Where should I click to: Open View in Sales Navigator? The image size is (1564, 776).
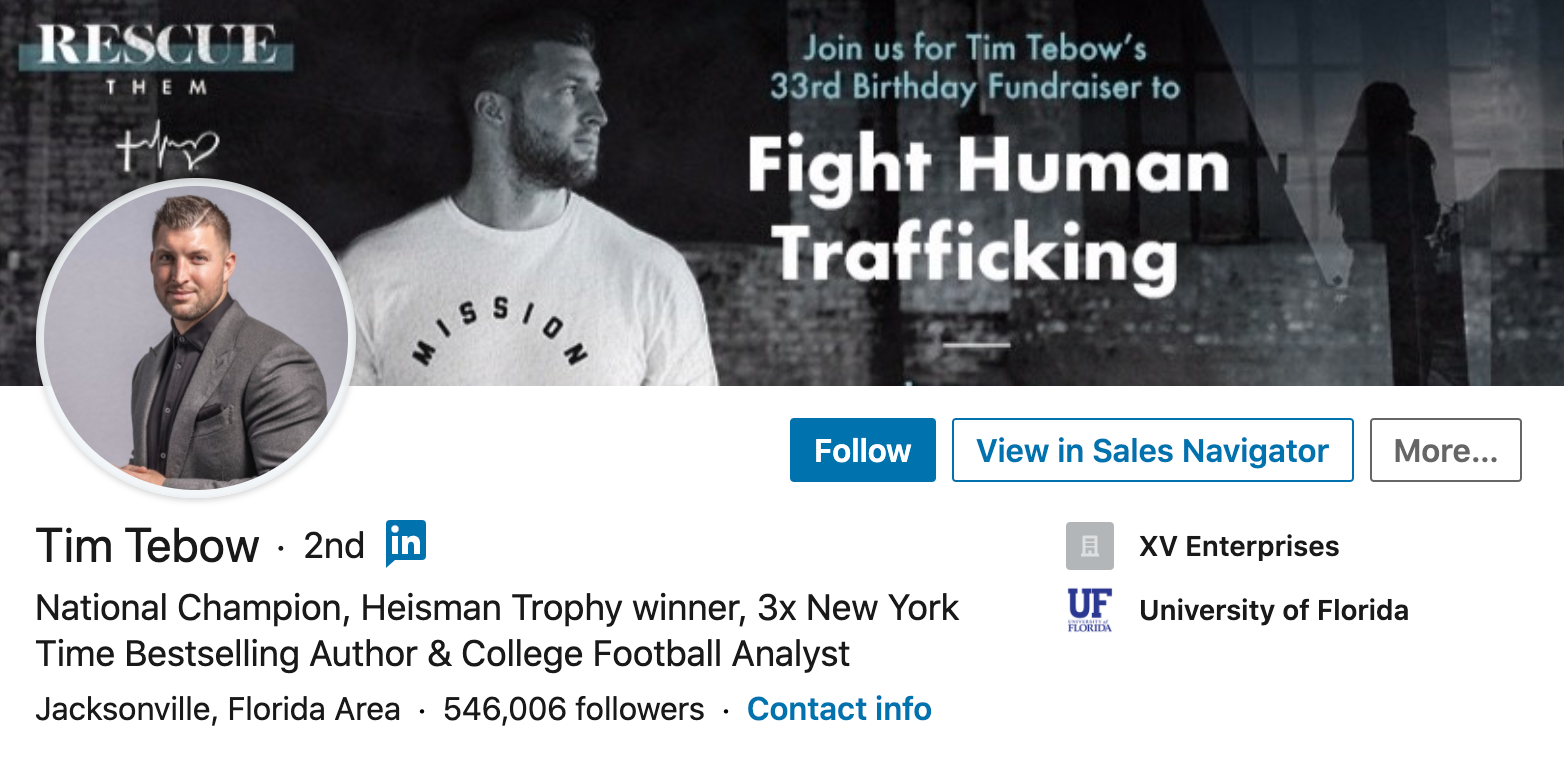coord(1152,450)
